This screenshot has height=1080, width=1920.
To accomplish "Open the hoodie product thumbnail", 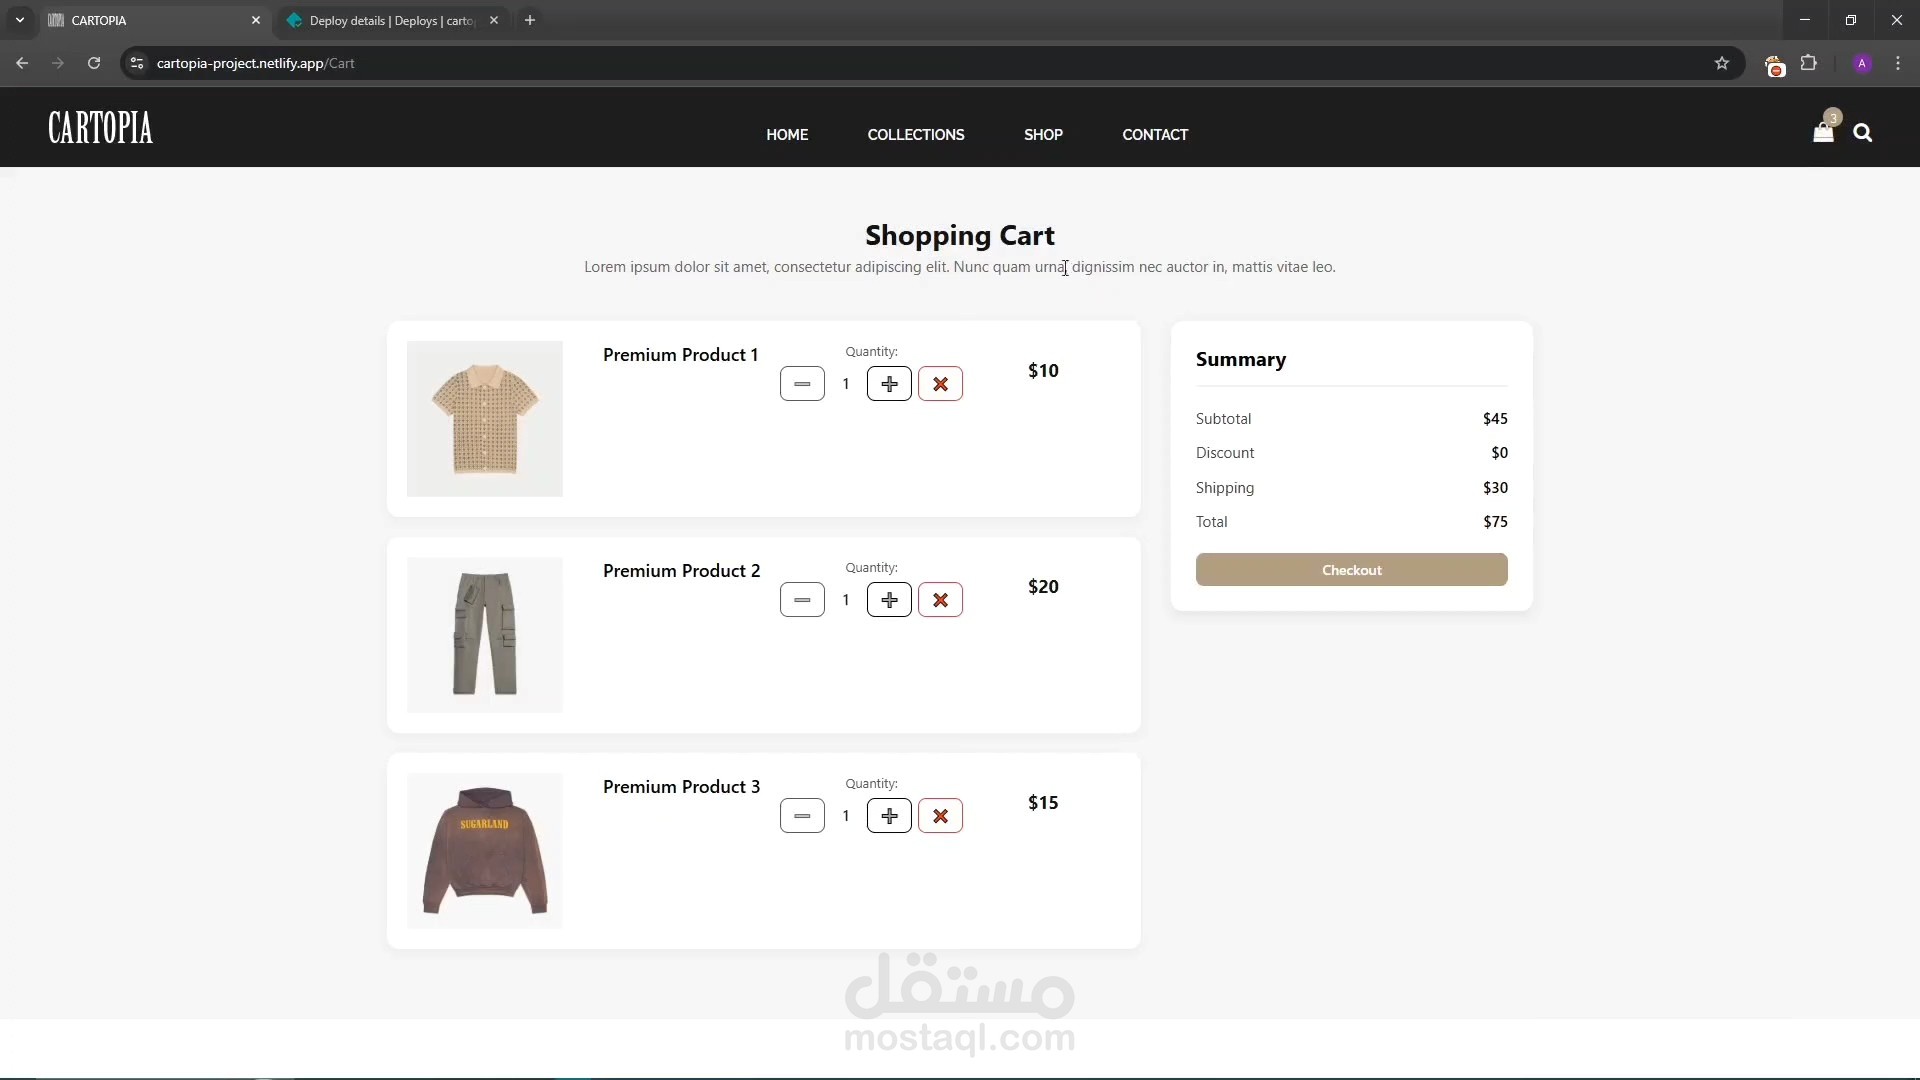I will click(x=485, y=850).
